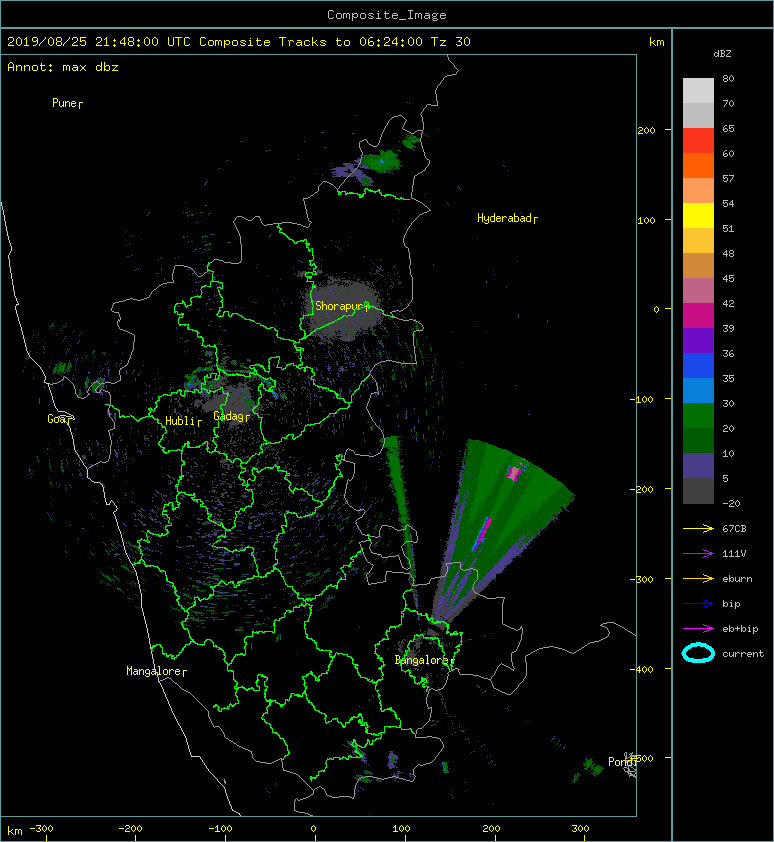774x842 pixels.
Task: Click the 2019/08/25 21:48:00 UTC timestamp
Action: coord(99,42)
